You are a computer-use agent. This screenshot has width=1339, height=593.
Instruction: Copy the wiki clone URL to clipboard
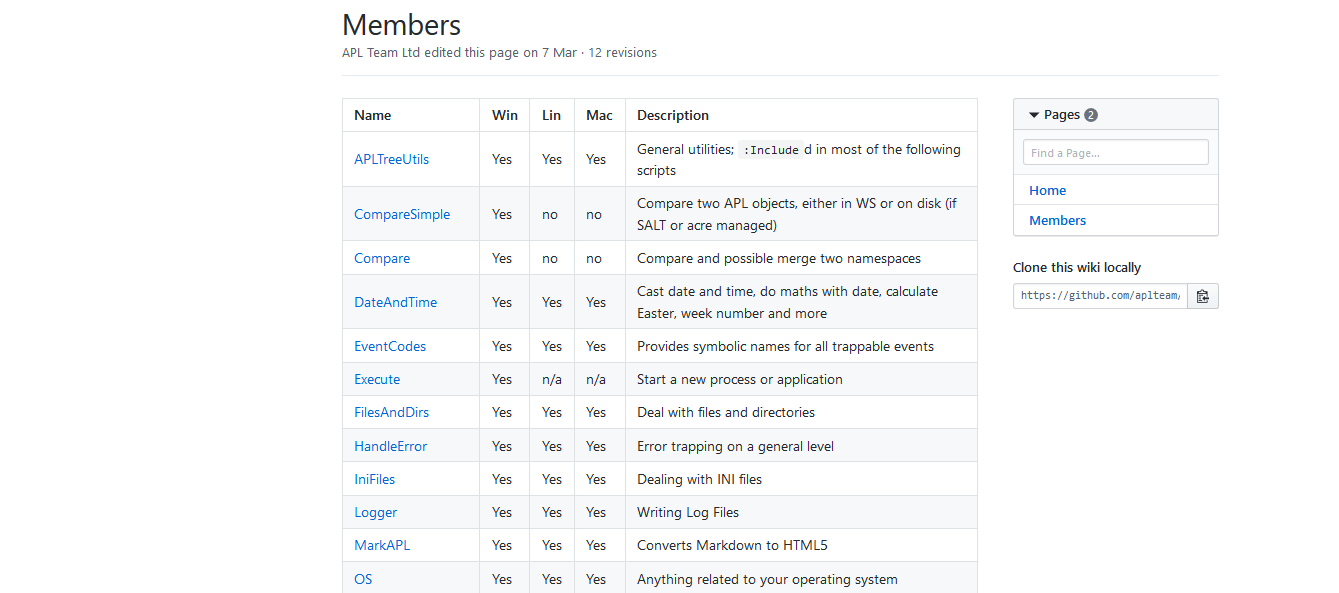[1203, 296]
